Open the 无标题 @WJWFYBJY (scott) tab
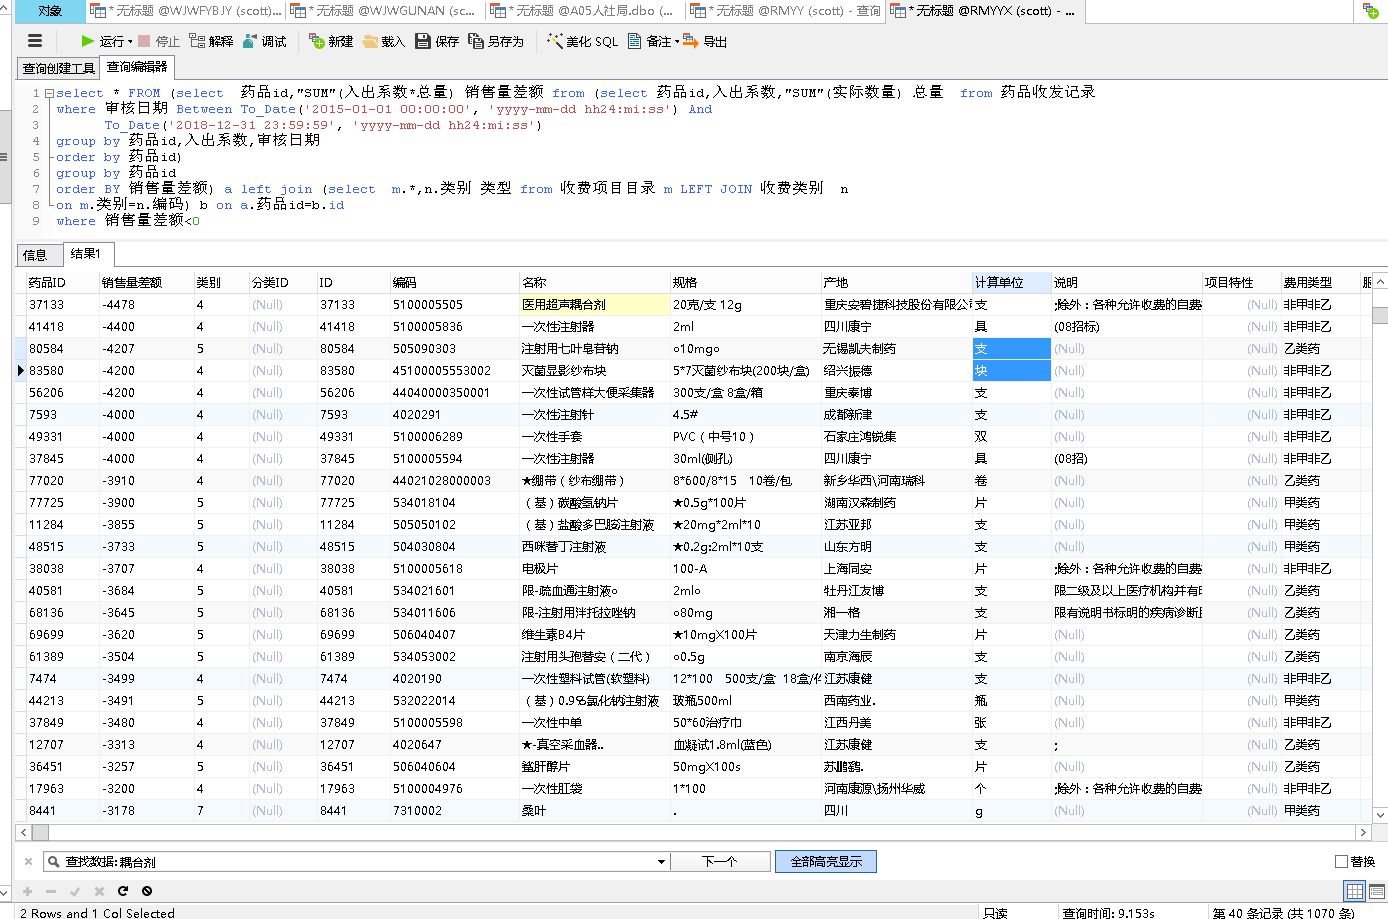The image size is (1388, 919). click(x=186, y=11)
